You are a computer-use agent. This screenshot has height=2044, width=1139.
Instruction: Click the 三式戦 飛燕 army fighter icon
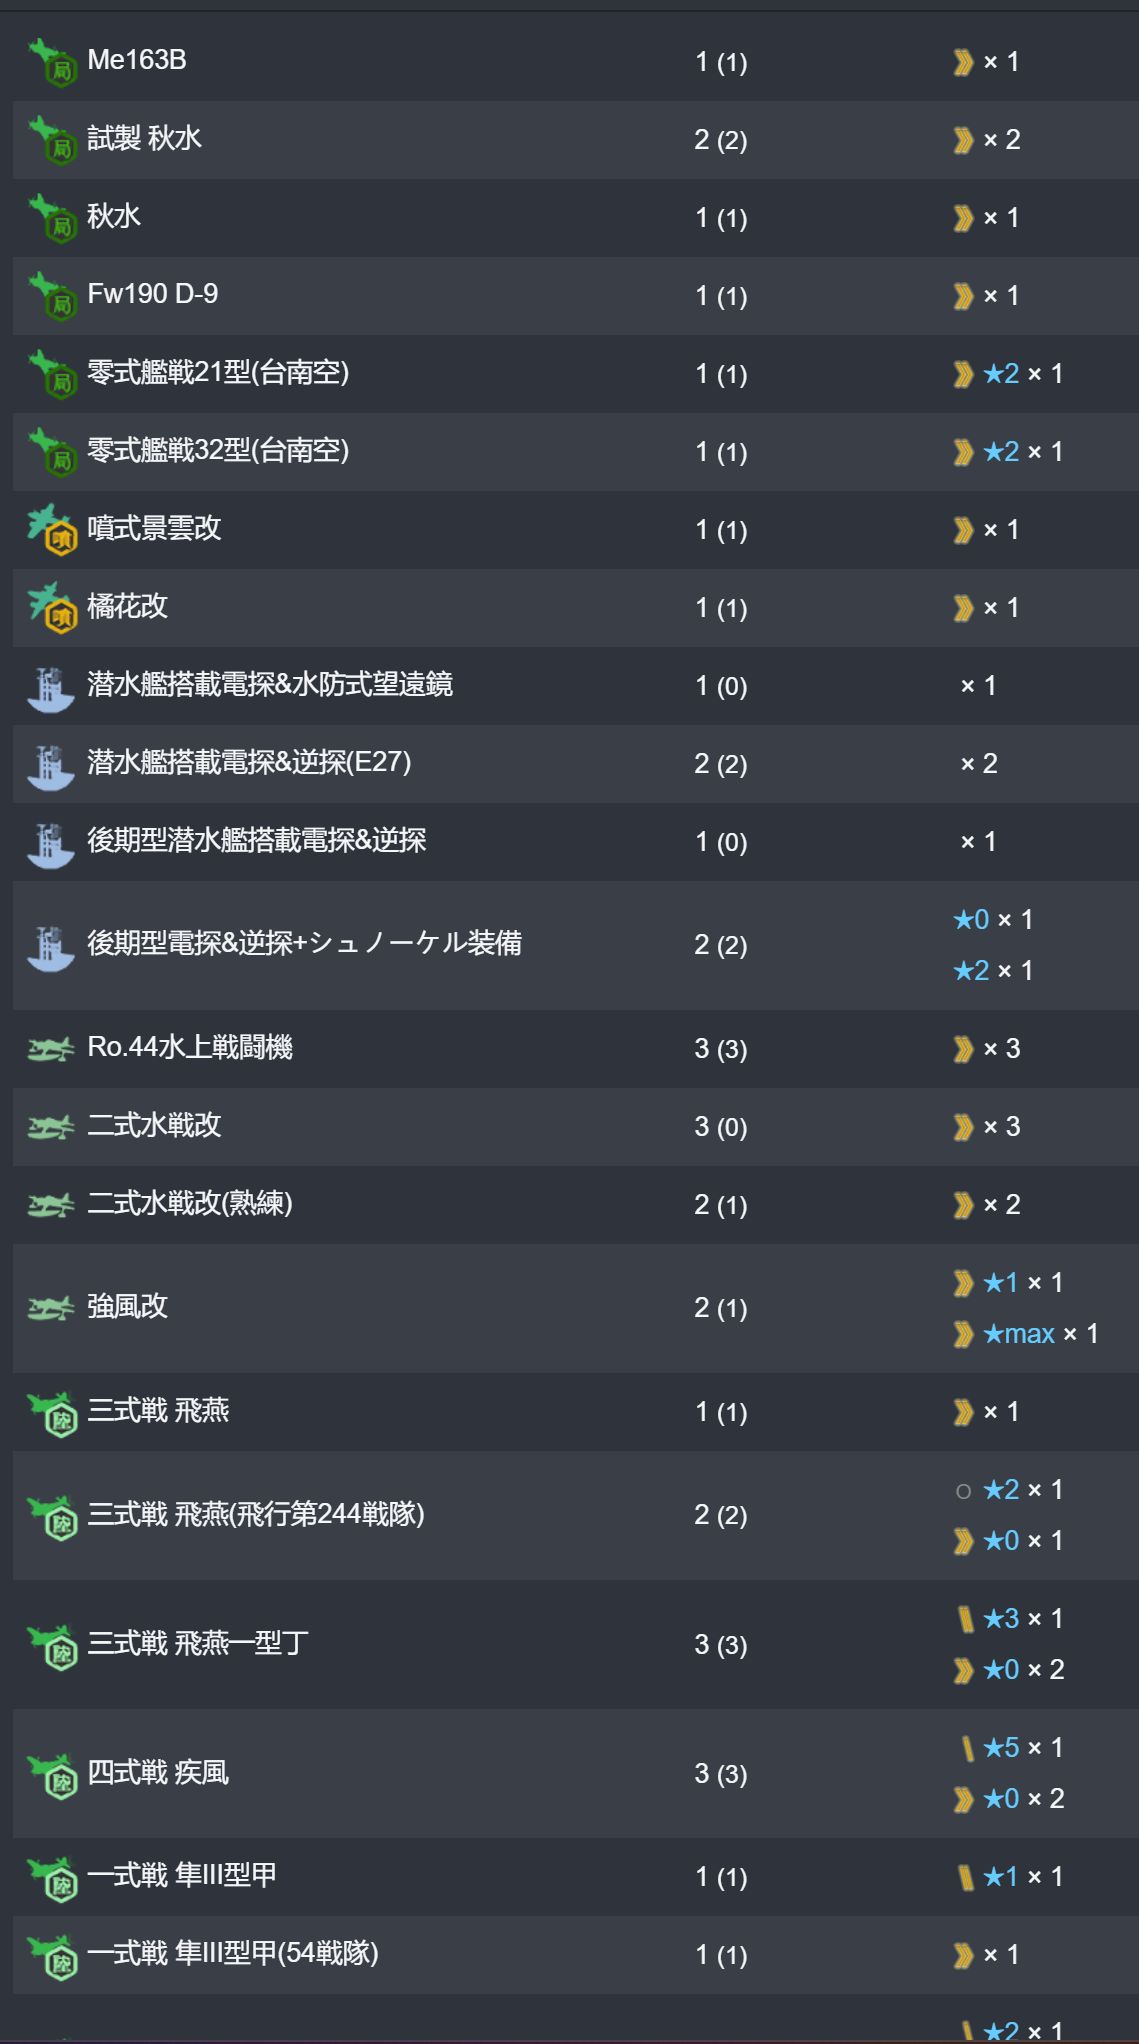[52, 1413]
